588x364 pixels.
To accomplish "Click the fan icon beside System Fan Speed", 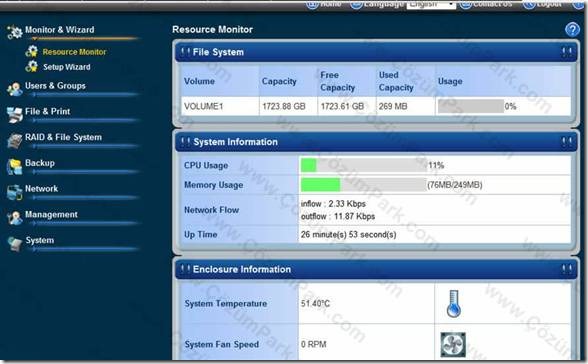I will pyautogui.click(x=453, y=344).
